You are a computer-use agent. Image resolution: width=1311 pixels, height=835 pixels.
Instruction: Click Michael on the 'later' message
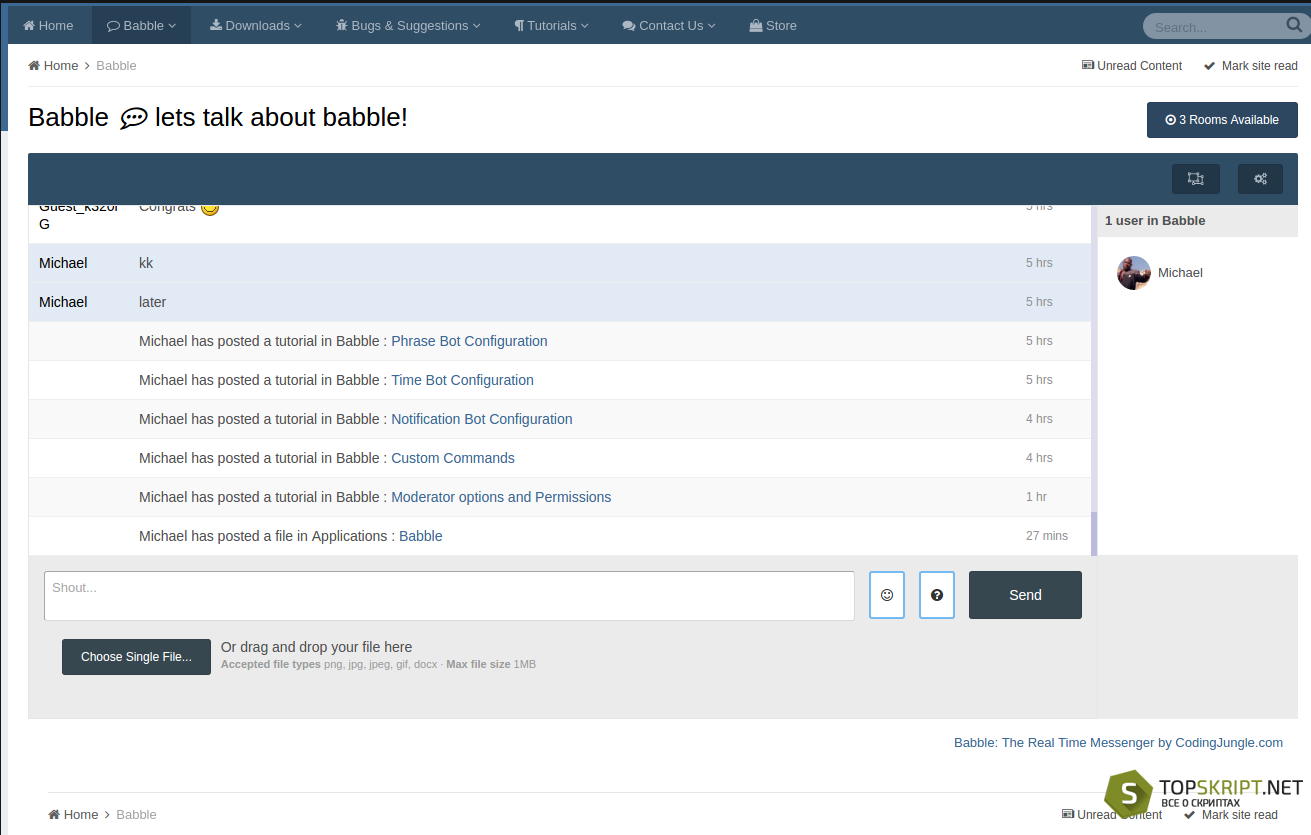pyautogui.click(x=63, y=302)
